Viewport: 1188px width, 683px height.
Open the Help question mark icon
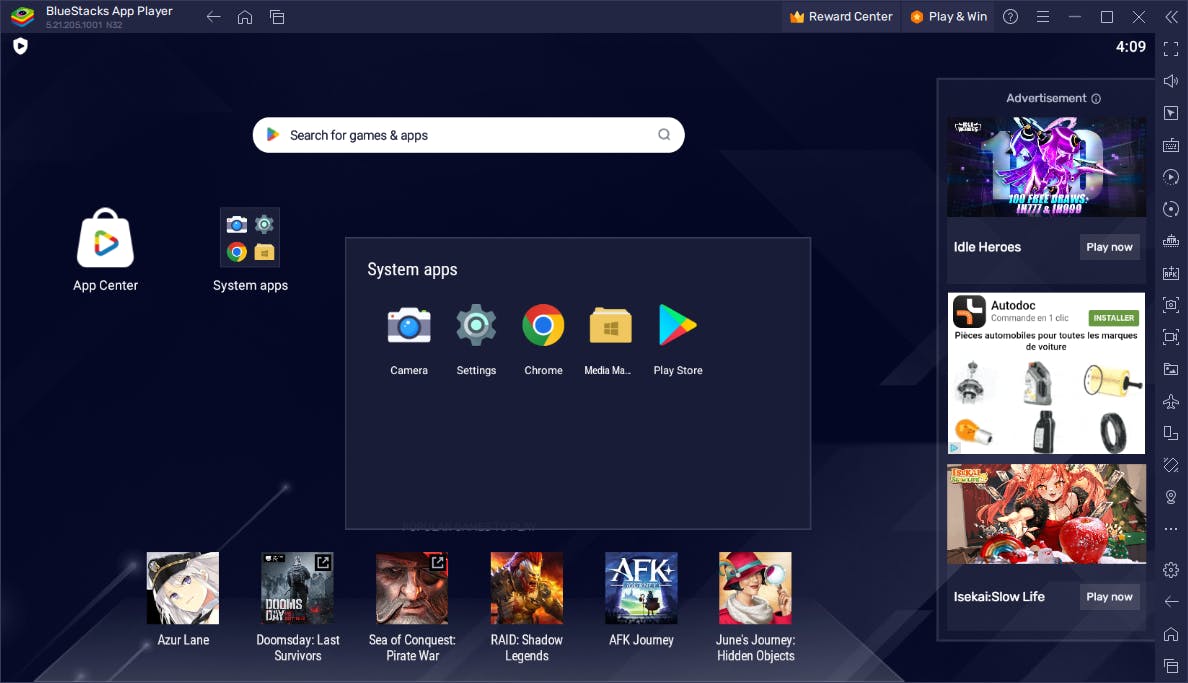pyautogui.click(x=1010, y=17)
